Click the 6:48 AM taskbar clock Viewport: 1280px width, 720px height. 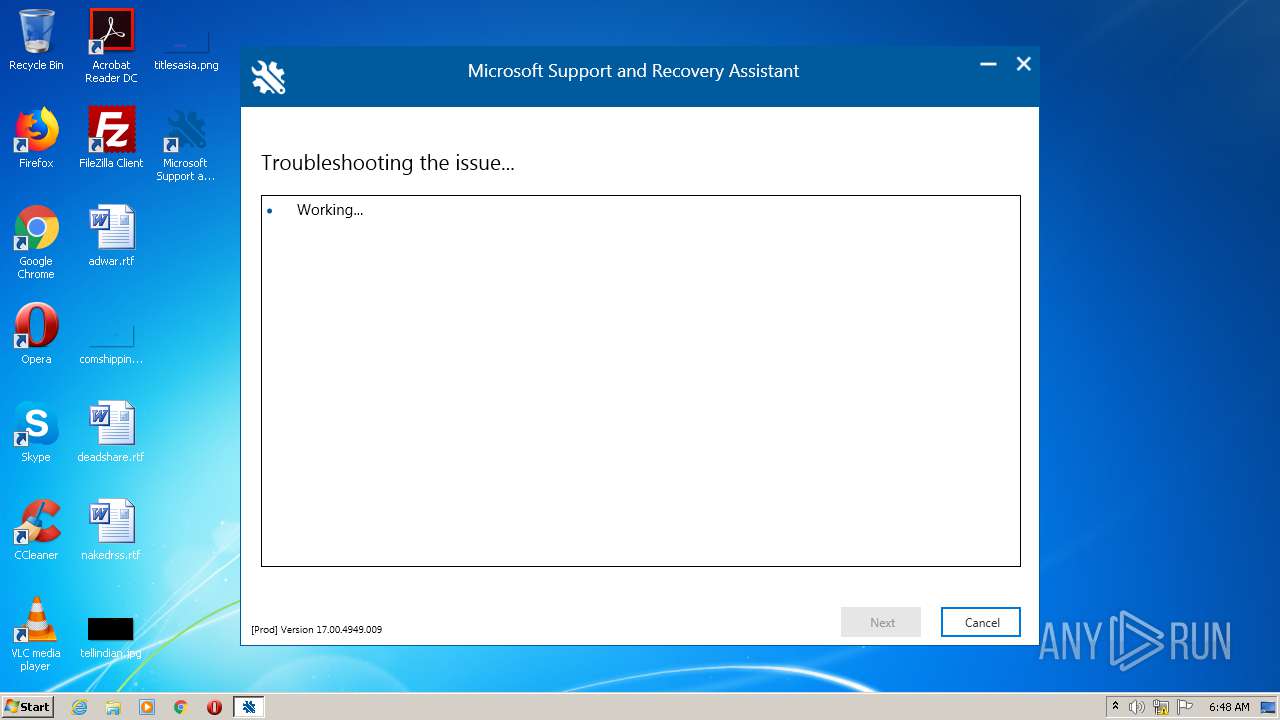click(1229, 707)
